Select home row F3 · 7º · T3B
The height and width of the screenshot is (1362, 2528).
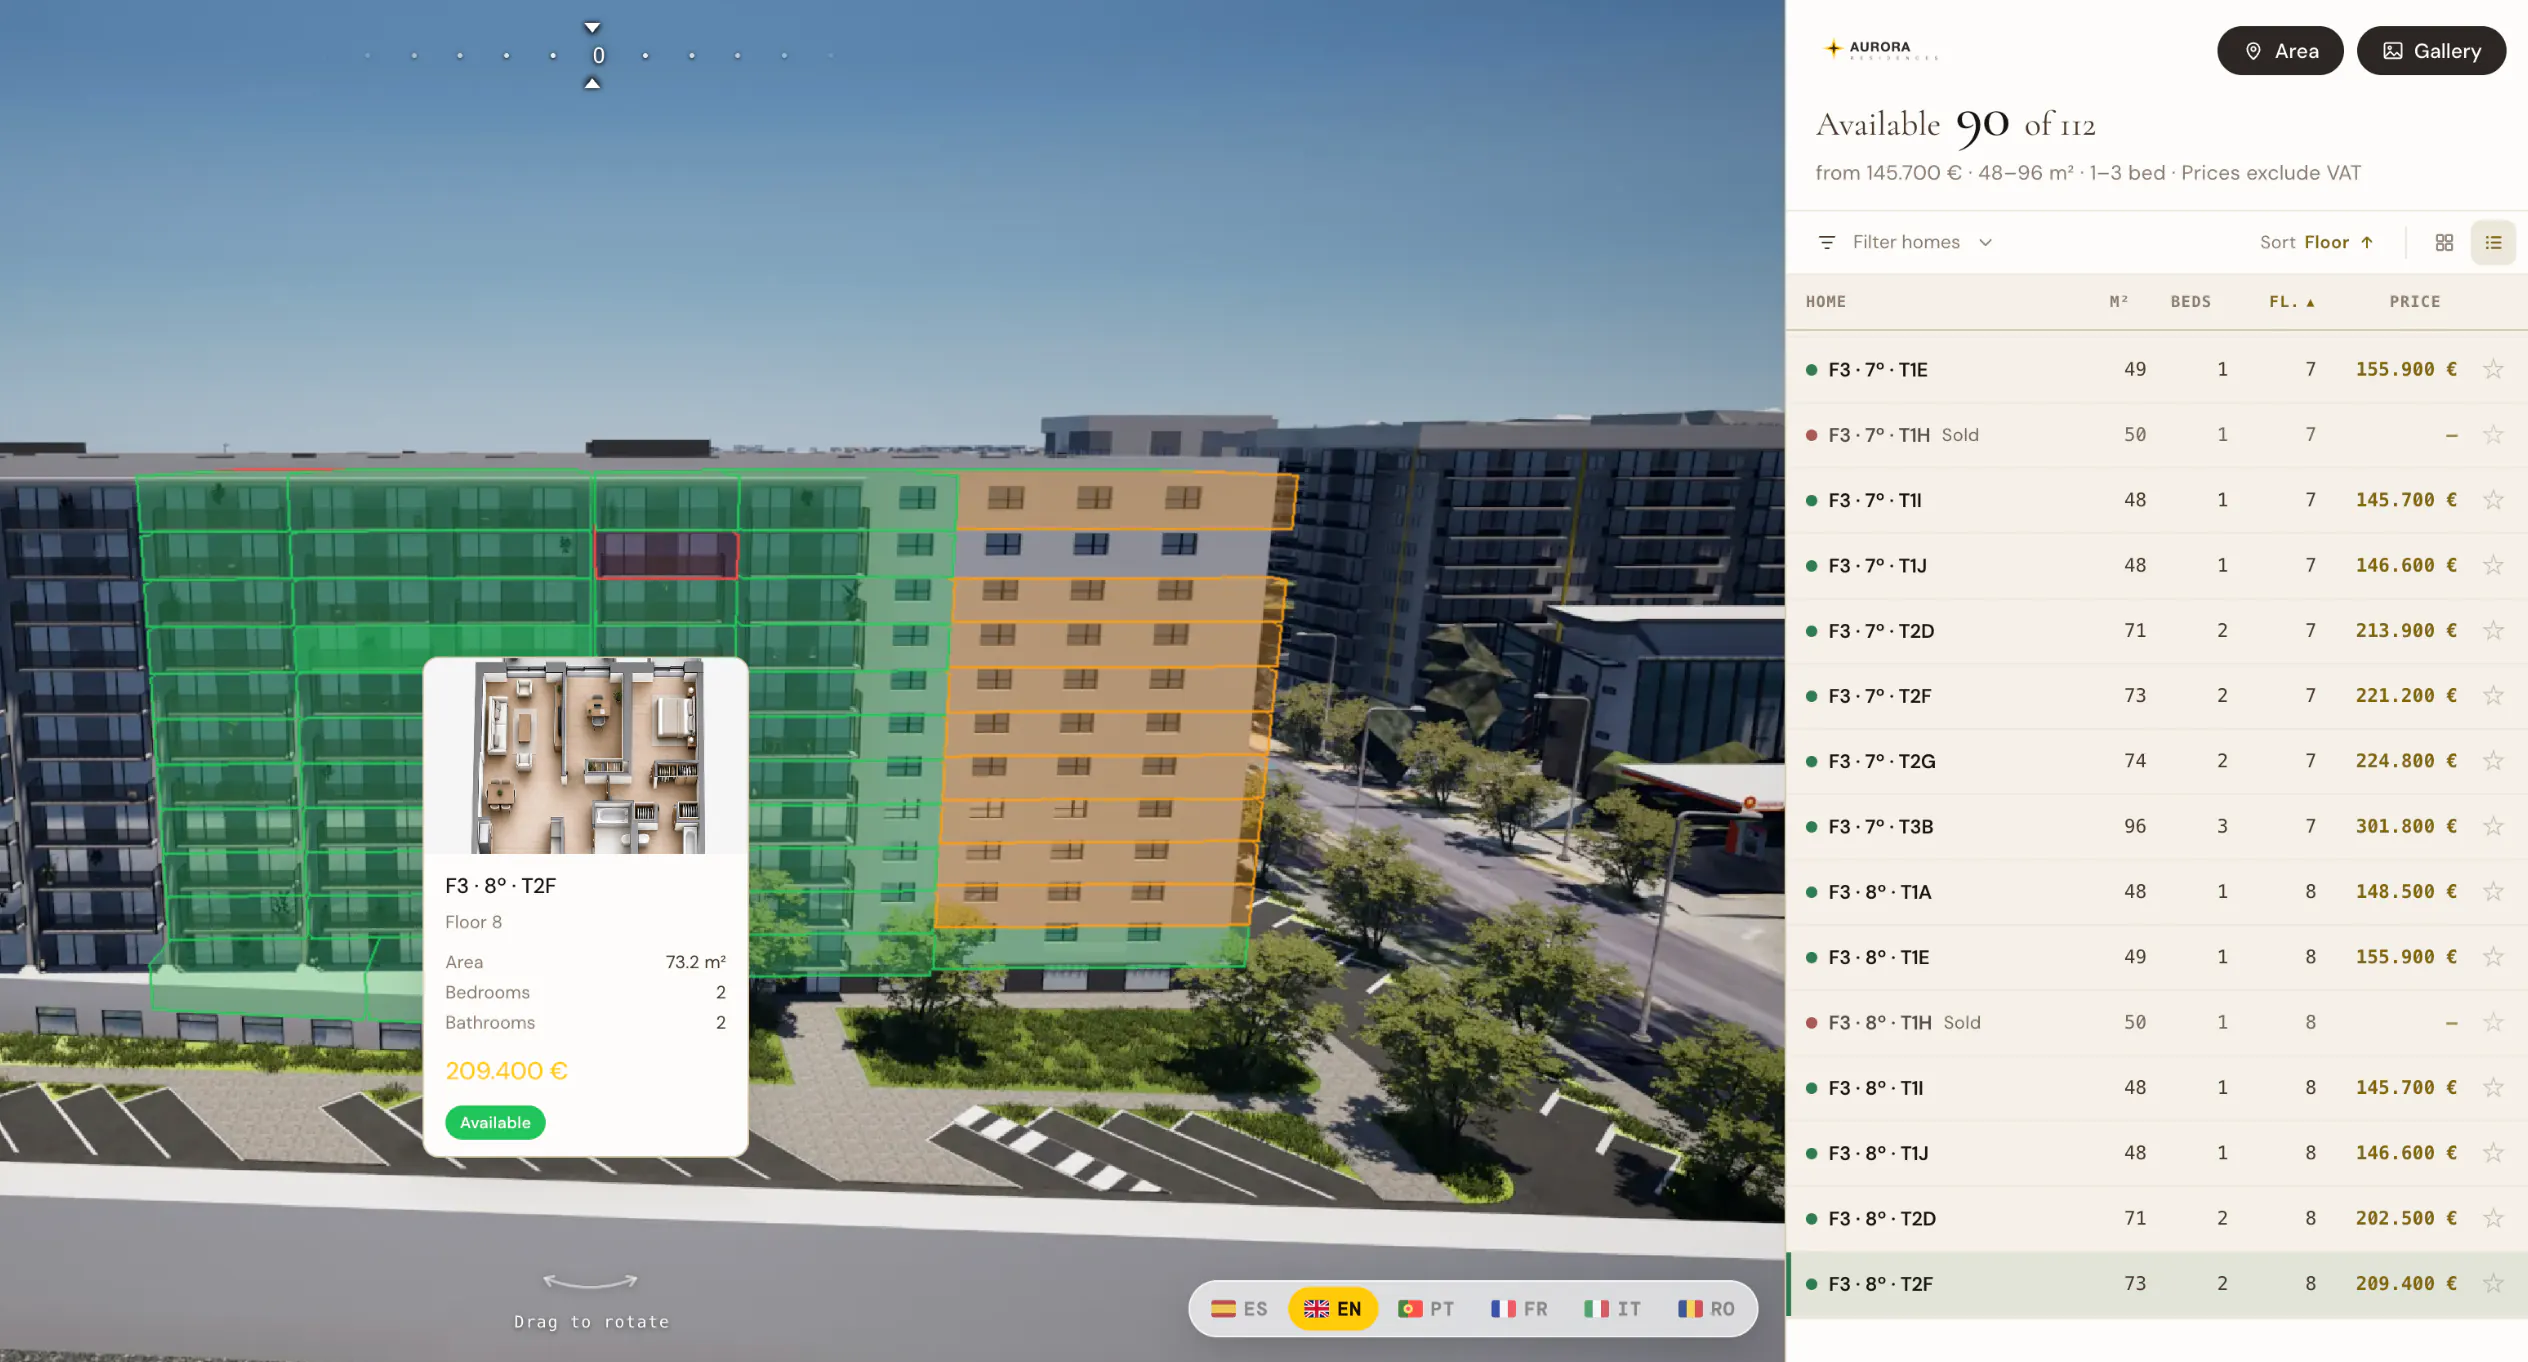(2156, 826)
